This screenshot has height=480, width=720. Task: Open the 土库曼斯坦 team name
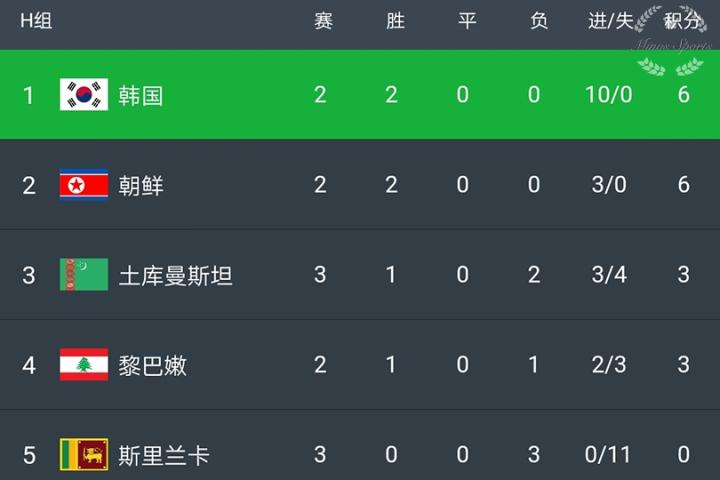(x=176, y=275)
